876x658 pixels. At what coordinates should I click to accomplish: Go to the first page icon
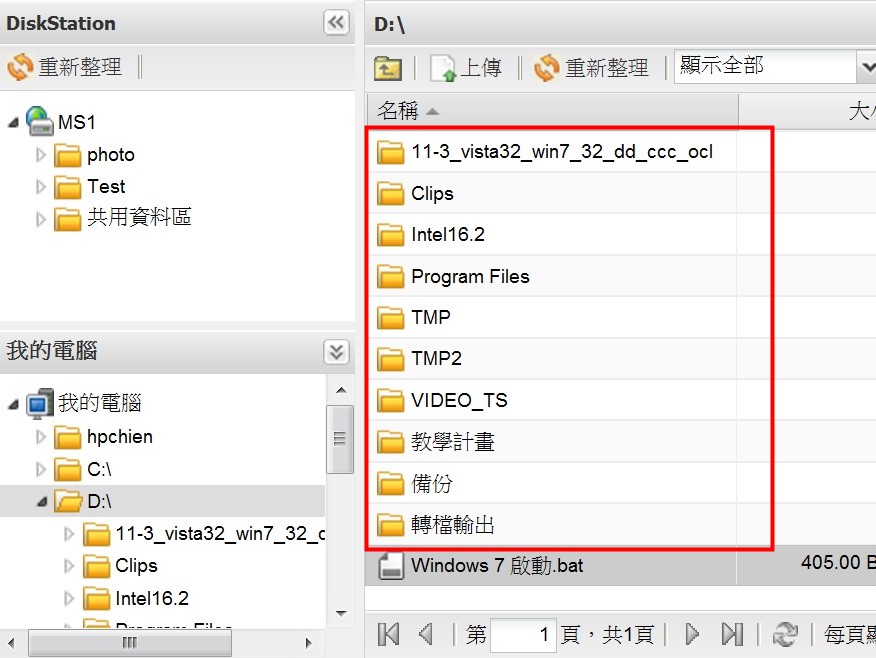389,634
